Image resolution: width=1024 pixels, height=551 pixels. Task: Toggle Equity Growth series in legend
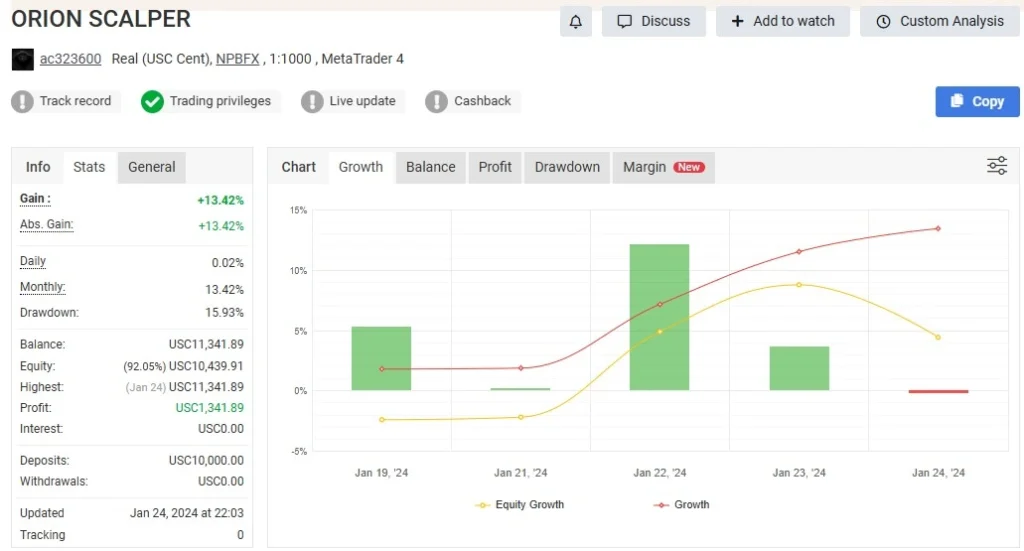520,505
